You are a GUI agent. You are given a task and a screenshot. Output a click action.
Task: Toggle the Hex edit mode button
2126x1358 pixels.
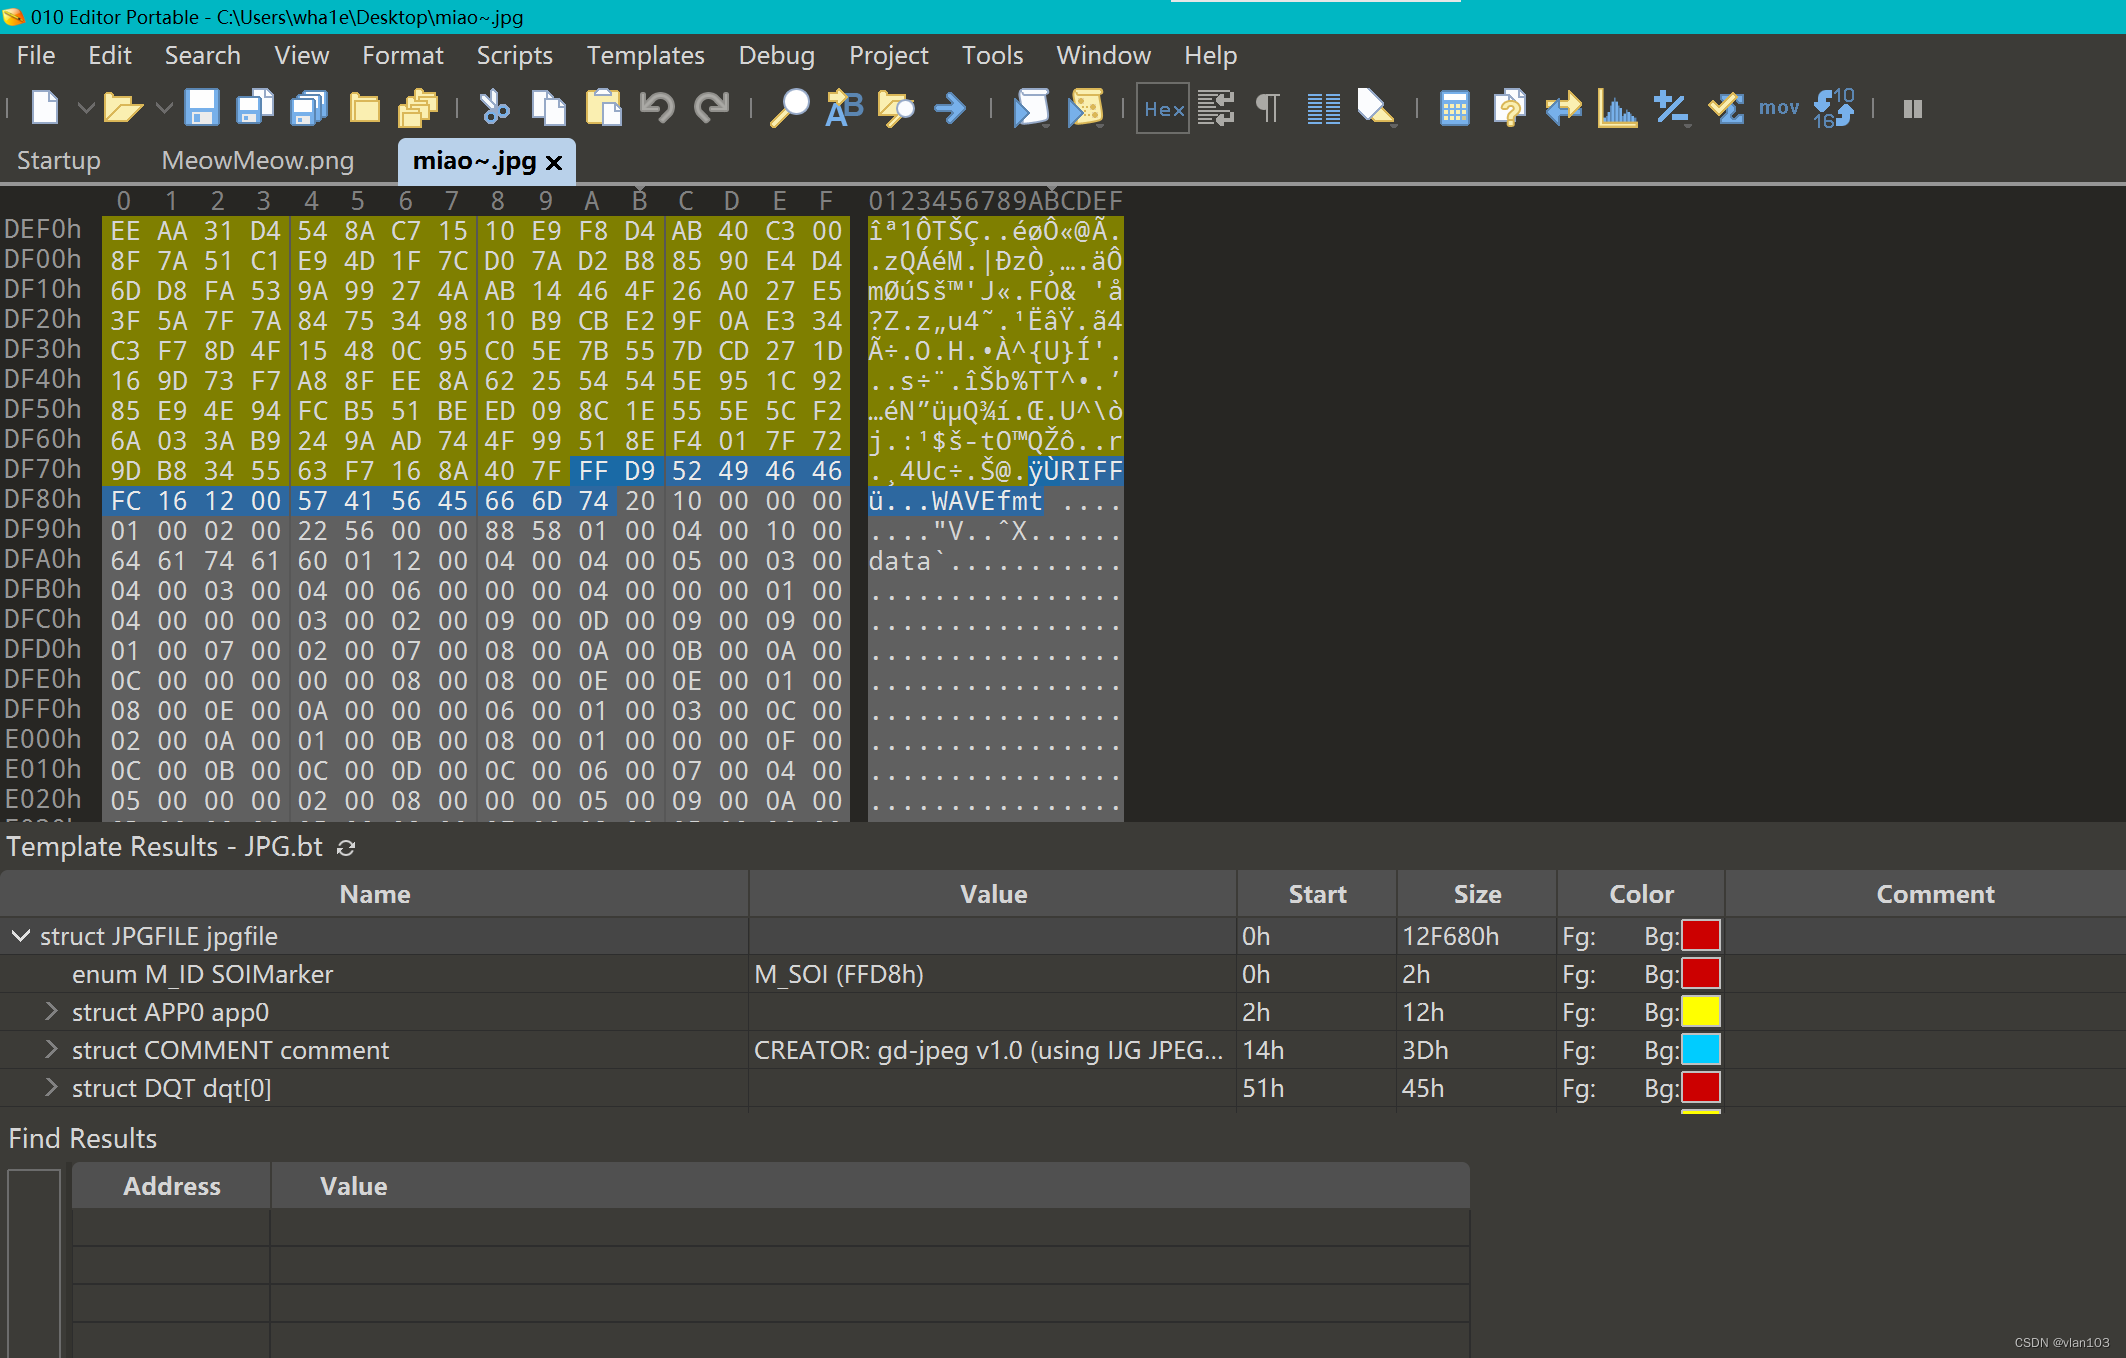pyautogui.click(x=1163, y=108)
